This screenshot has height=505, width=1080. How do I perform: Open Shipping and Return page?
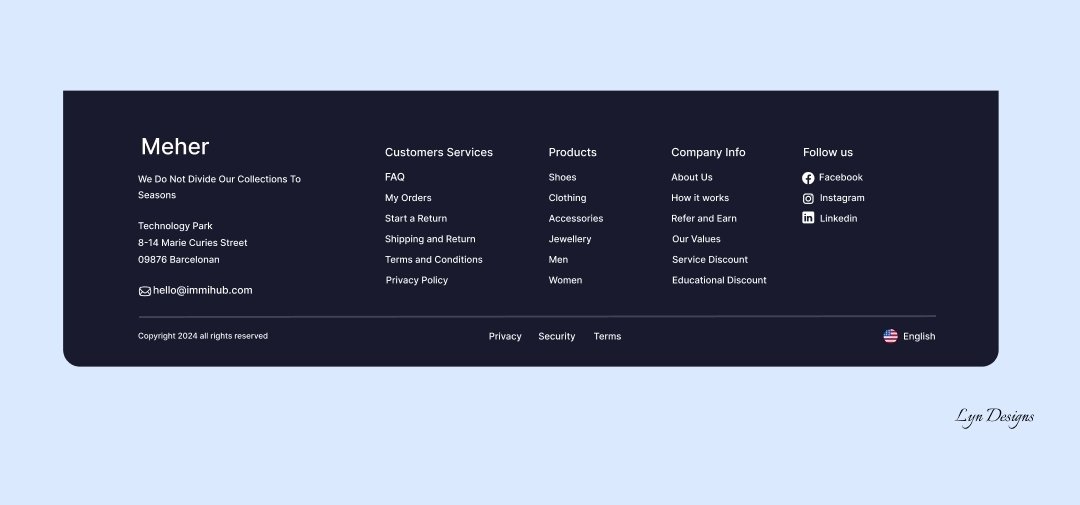(430, 239)
